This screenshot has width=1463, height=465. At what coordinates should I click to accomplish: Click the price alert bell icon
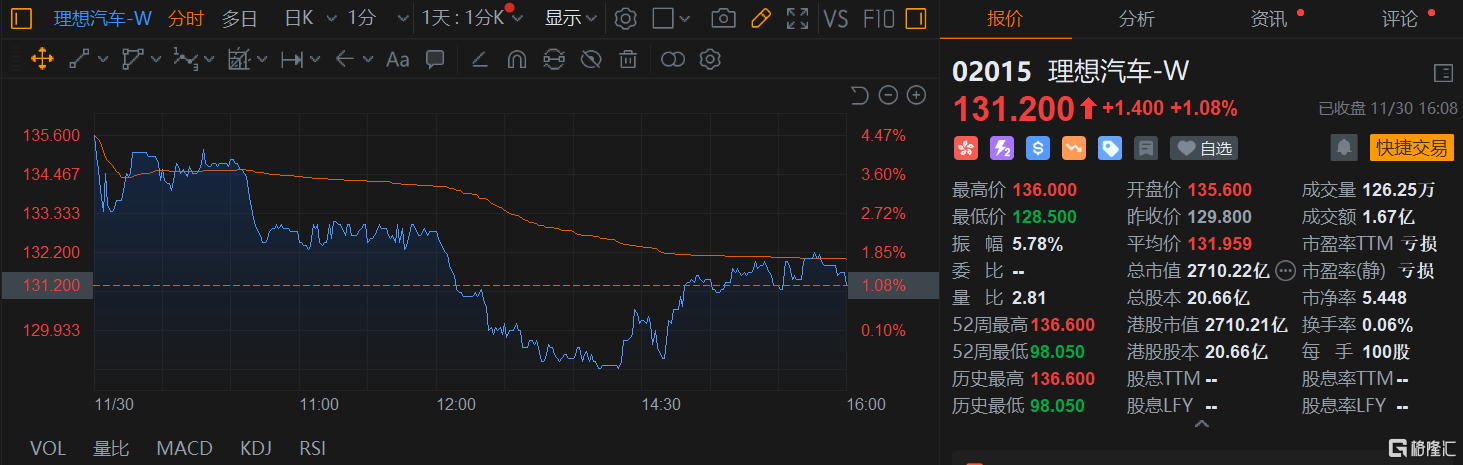pyautogui.click(x=1344, y=148)
